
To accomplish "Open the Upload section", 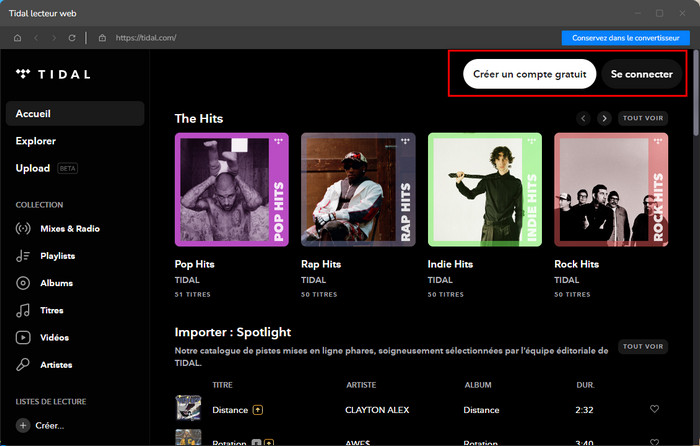I will [33, 168].
